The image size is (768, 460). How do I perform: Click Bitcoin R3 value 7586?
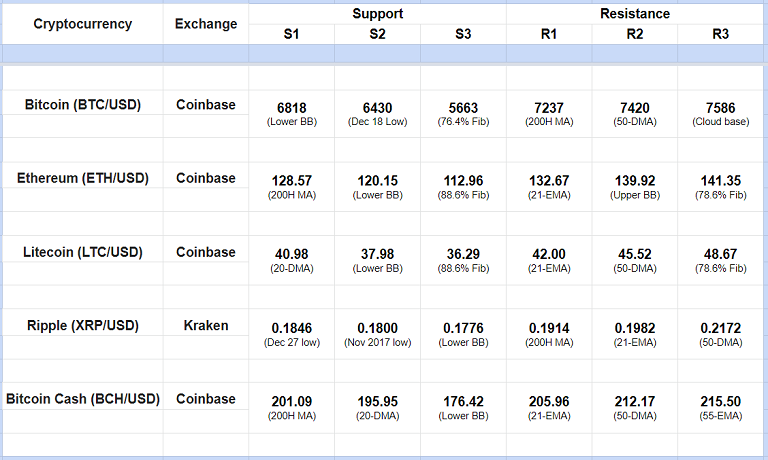click(x=721, y=107)
